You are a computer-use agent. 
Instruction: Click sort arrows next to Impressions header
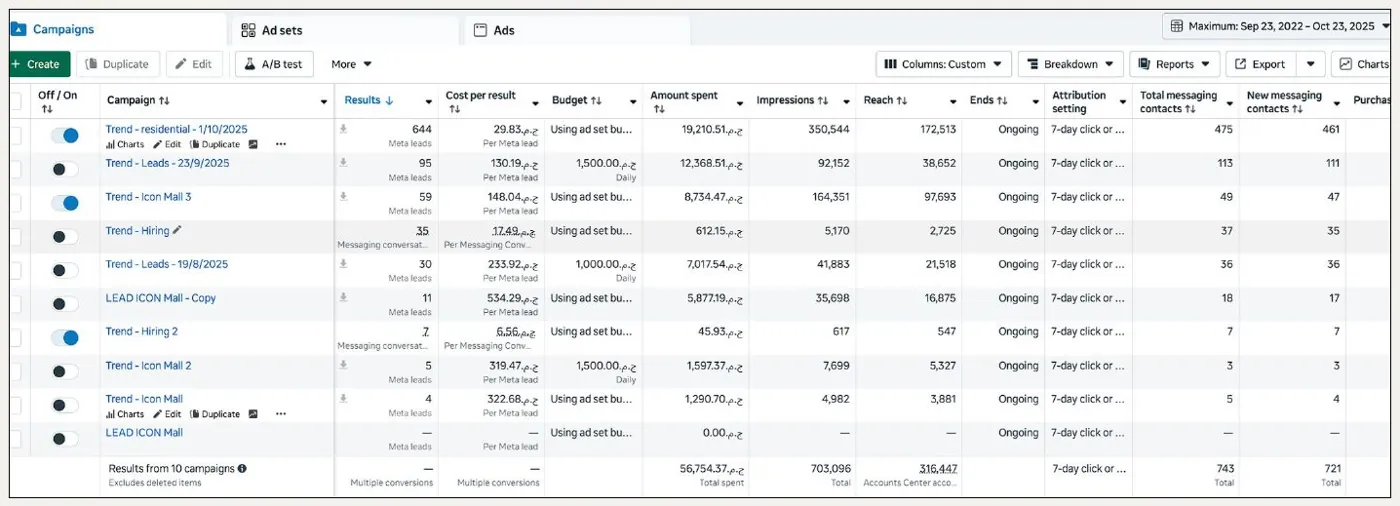tap(823, 101)
